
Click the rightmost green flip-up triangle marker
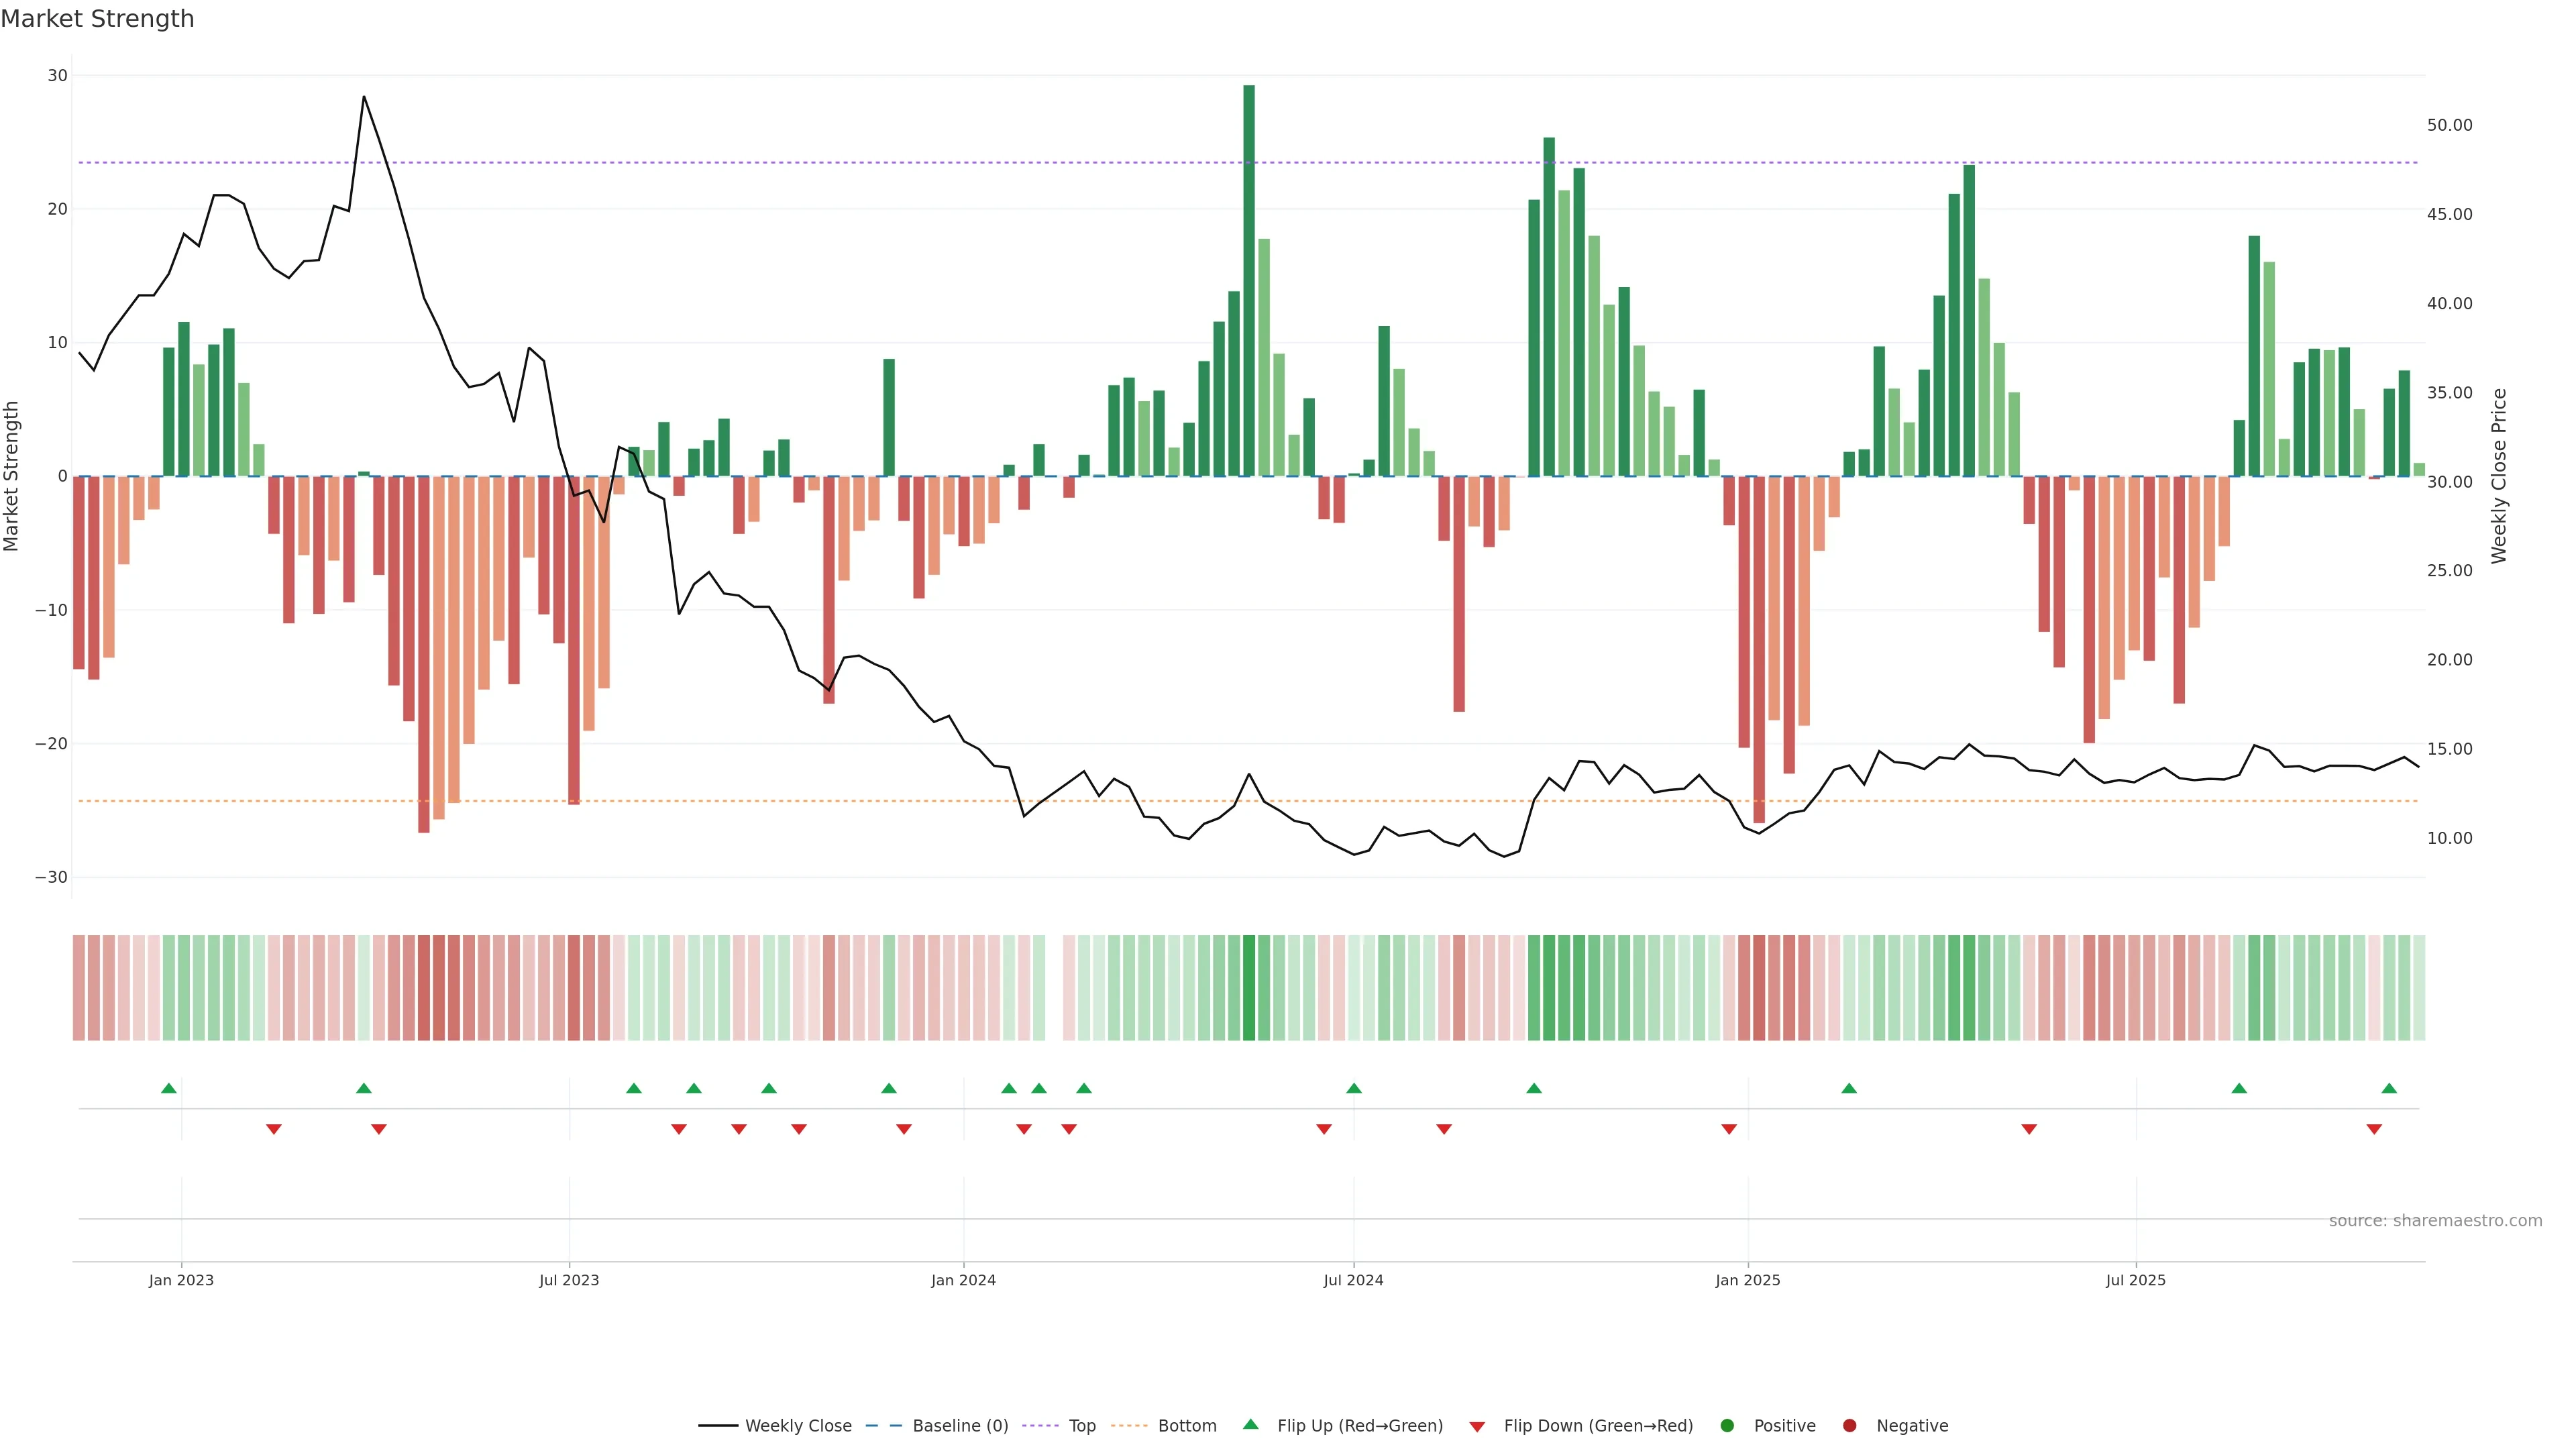pyautogui.click(x=2389, y=1088)
